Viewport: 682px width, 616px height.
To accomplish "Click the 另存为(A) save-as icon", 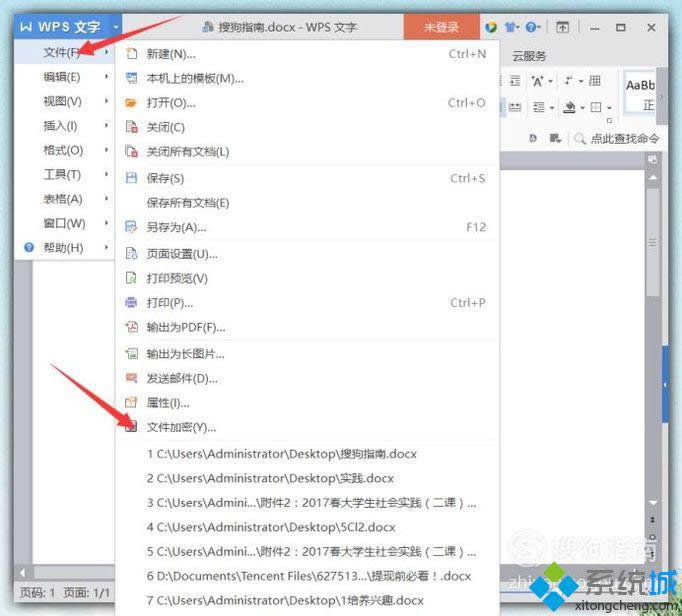I will 131,227.
